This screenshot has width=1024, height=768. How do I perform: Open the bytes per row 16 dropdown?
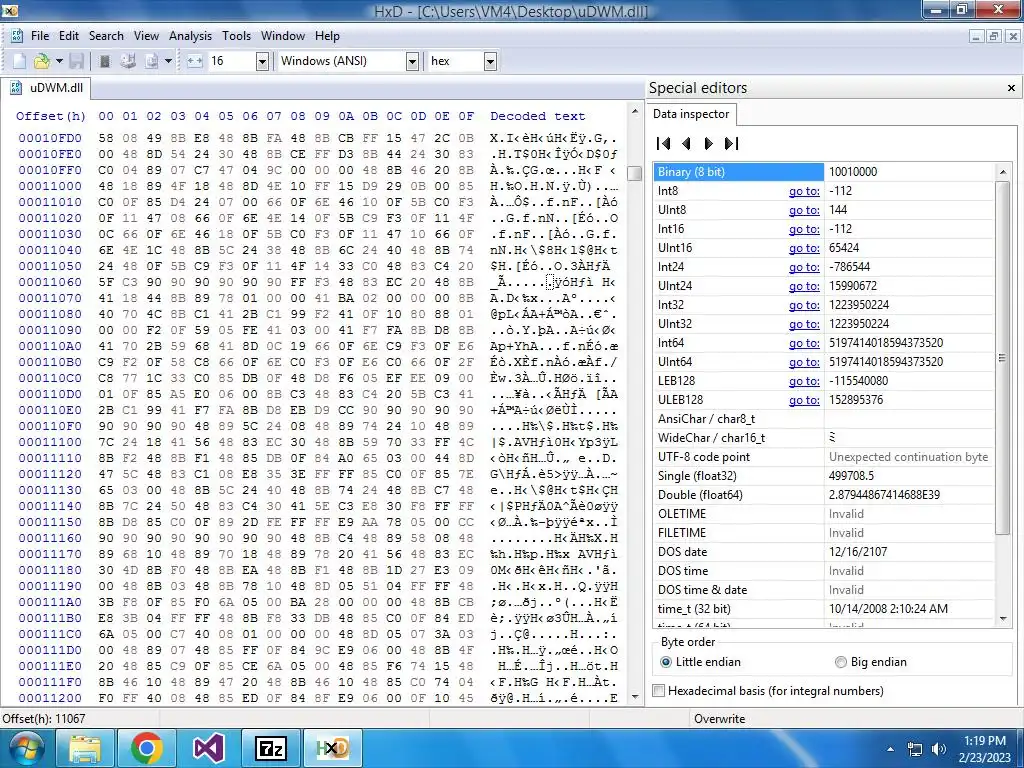(x=263, y=61)
